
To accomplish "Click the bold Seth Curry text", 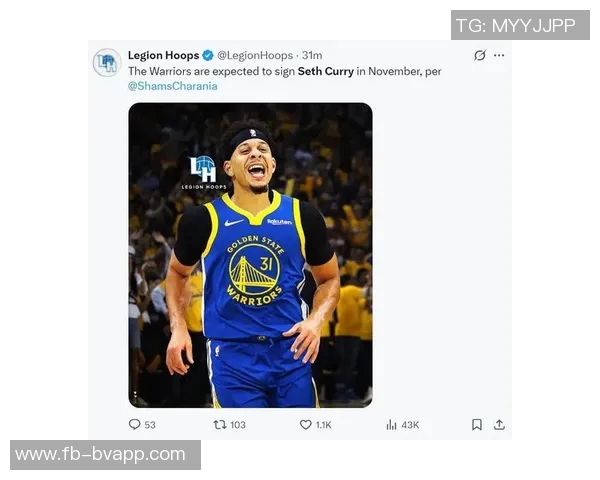I will (x=326, y=72).
